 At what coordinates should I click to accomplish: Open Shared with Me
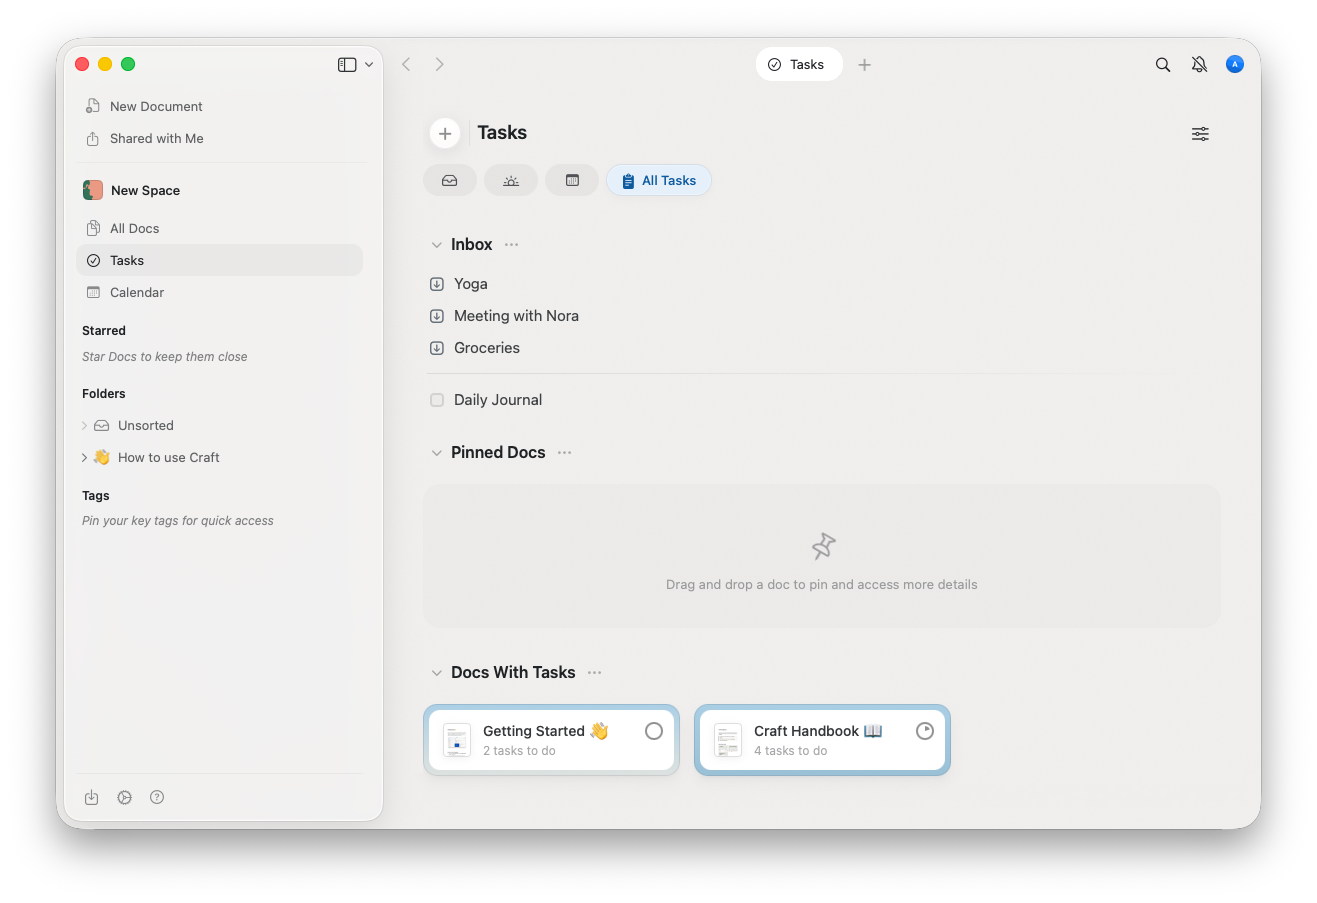(x=156, y=138)
